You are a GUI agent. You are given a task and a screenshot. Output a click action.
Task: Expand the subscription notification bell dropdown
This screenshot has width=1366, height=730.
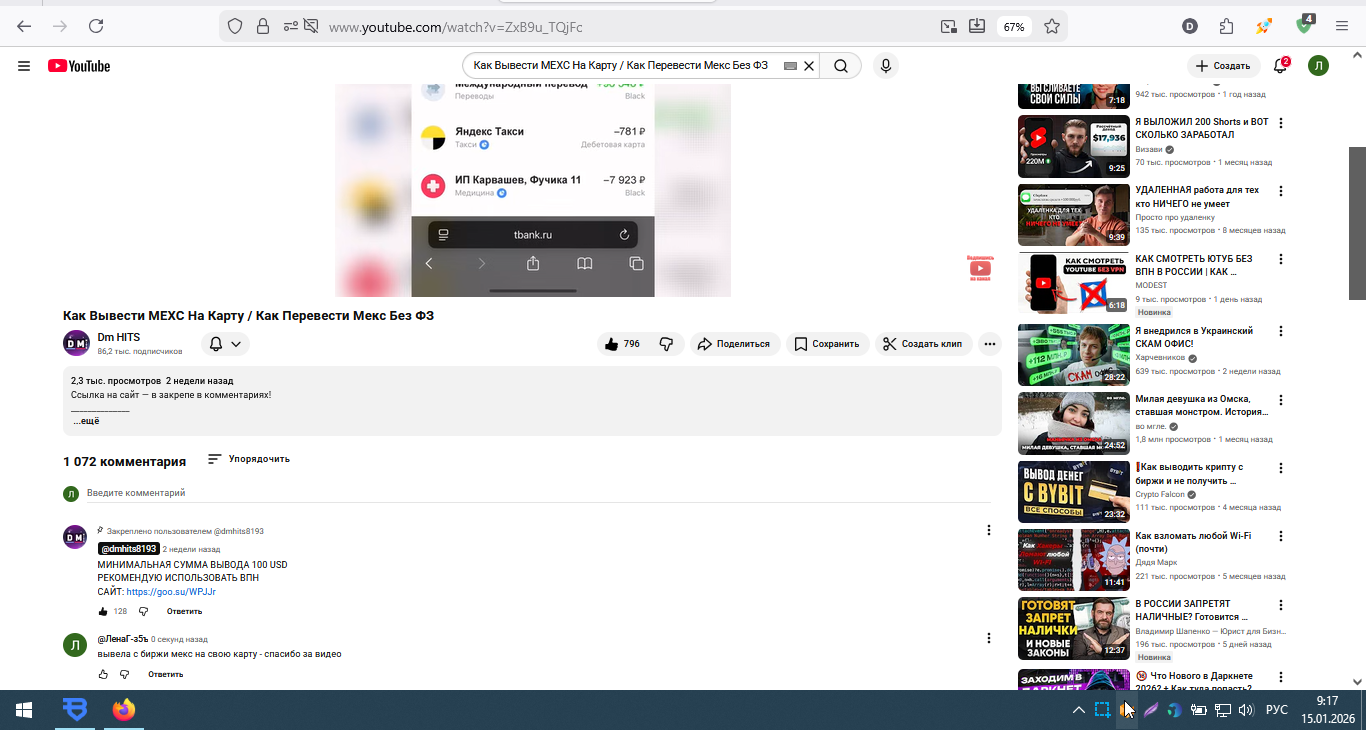(x=225, y=344)
